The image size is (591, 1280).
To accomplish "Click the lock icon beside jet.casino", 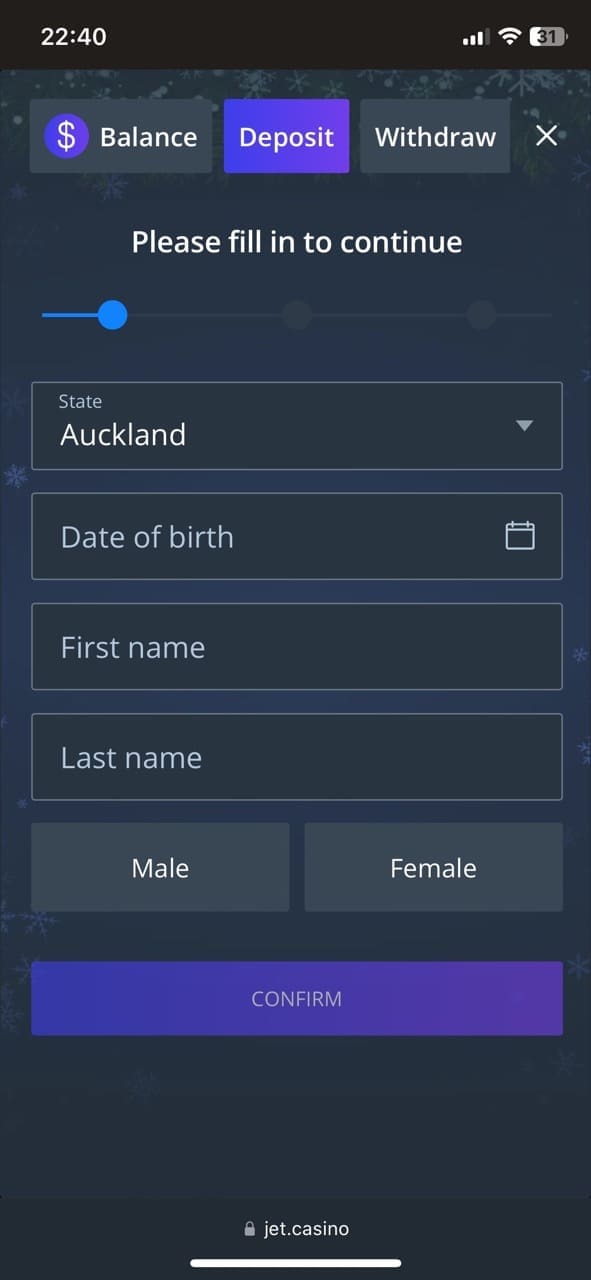I will coord(250,1229).
